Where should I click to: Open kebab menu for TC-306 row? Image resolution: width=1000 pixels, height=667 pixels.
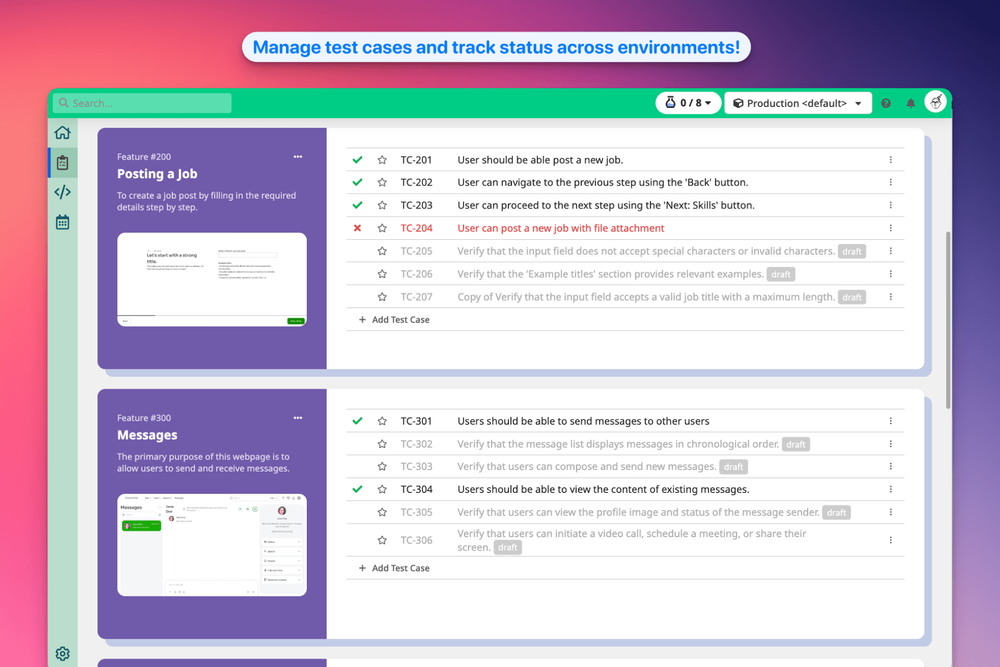coord(890,541)
